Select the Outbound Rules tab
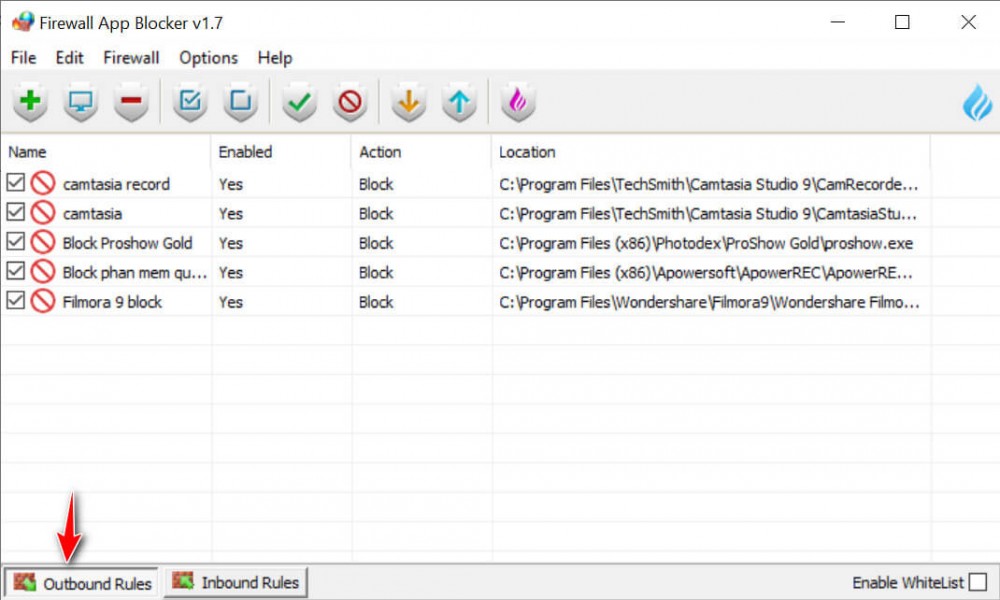 pyautogui.click(x=83, y=583)
